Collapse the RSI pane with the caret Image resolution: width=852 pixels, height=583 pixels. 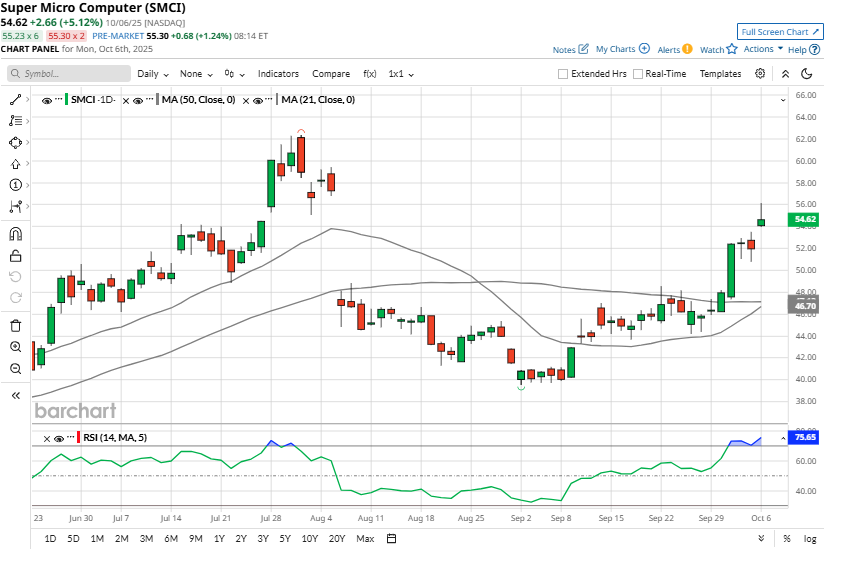tap(783, 438)
